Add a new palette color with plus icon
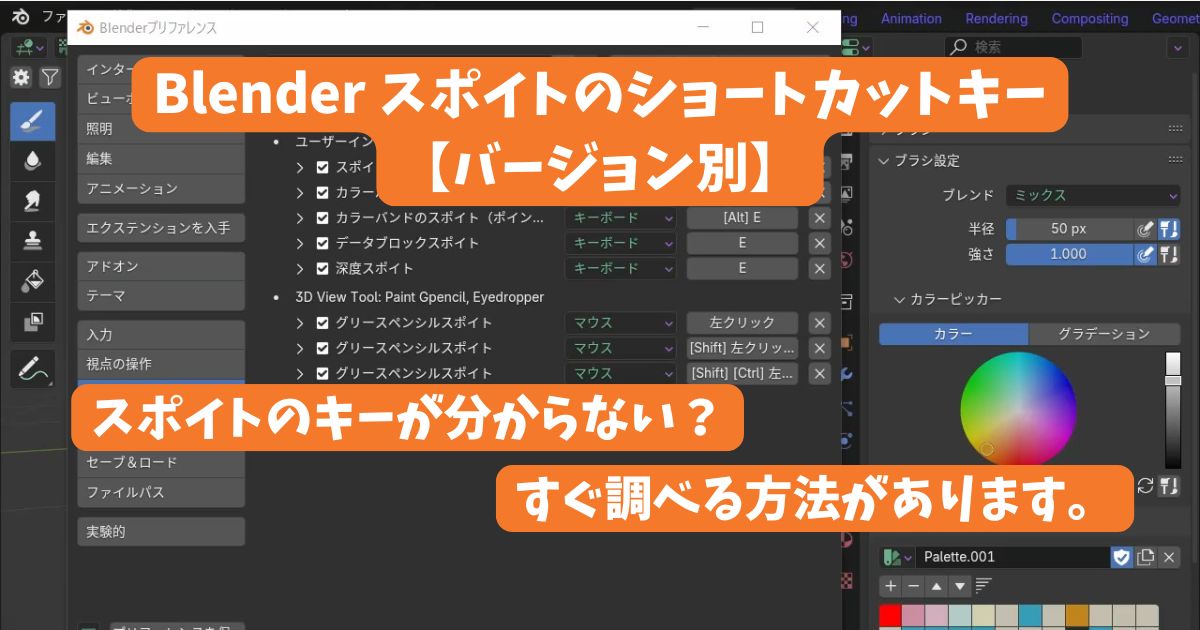The width and height of the screenshot is (1200, 630). click(x=891, y=585)
